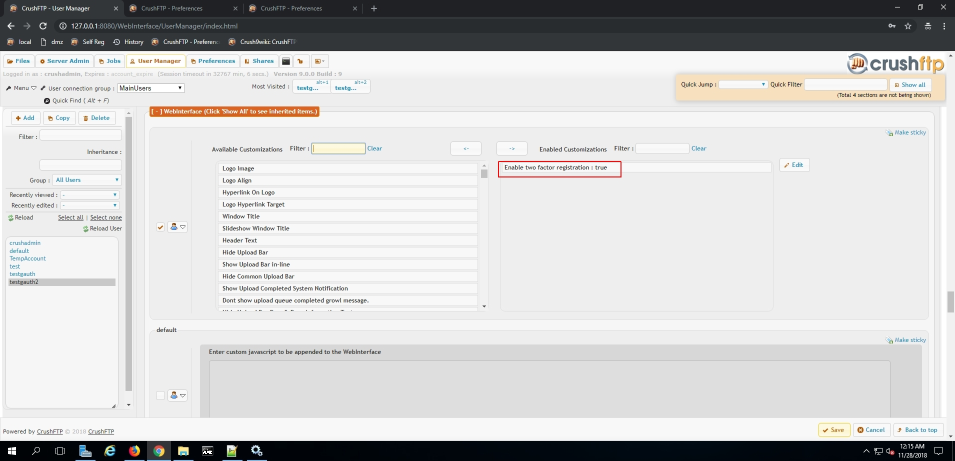Go to the Jobs tab
955x461 pixels.
[x=110, y=61]
